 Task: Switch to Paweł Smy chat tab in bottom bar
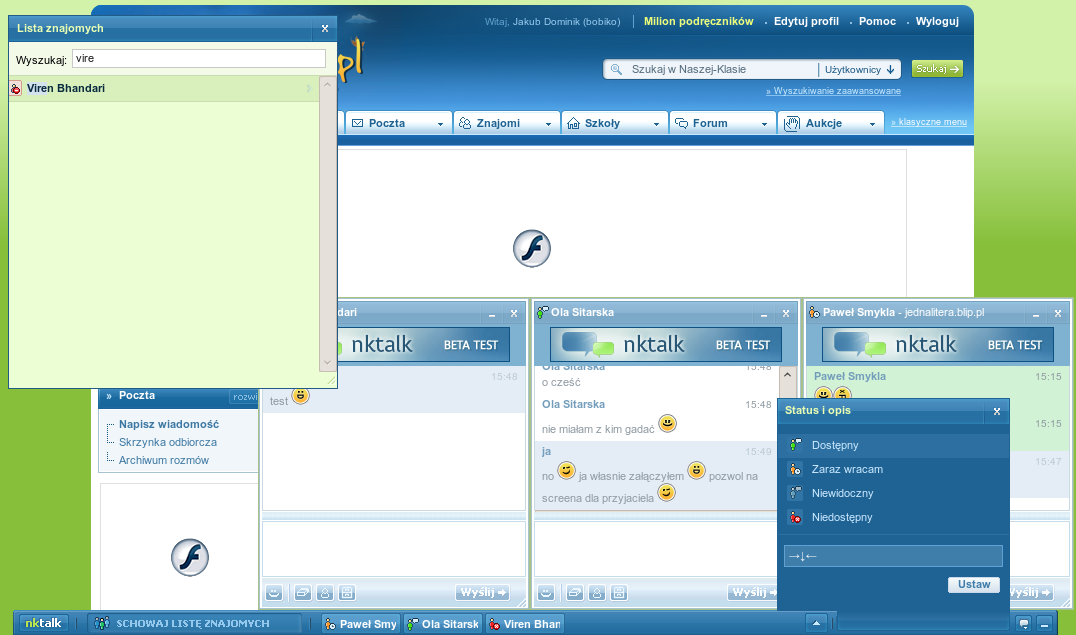click(362, 623)
